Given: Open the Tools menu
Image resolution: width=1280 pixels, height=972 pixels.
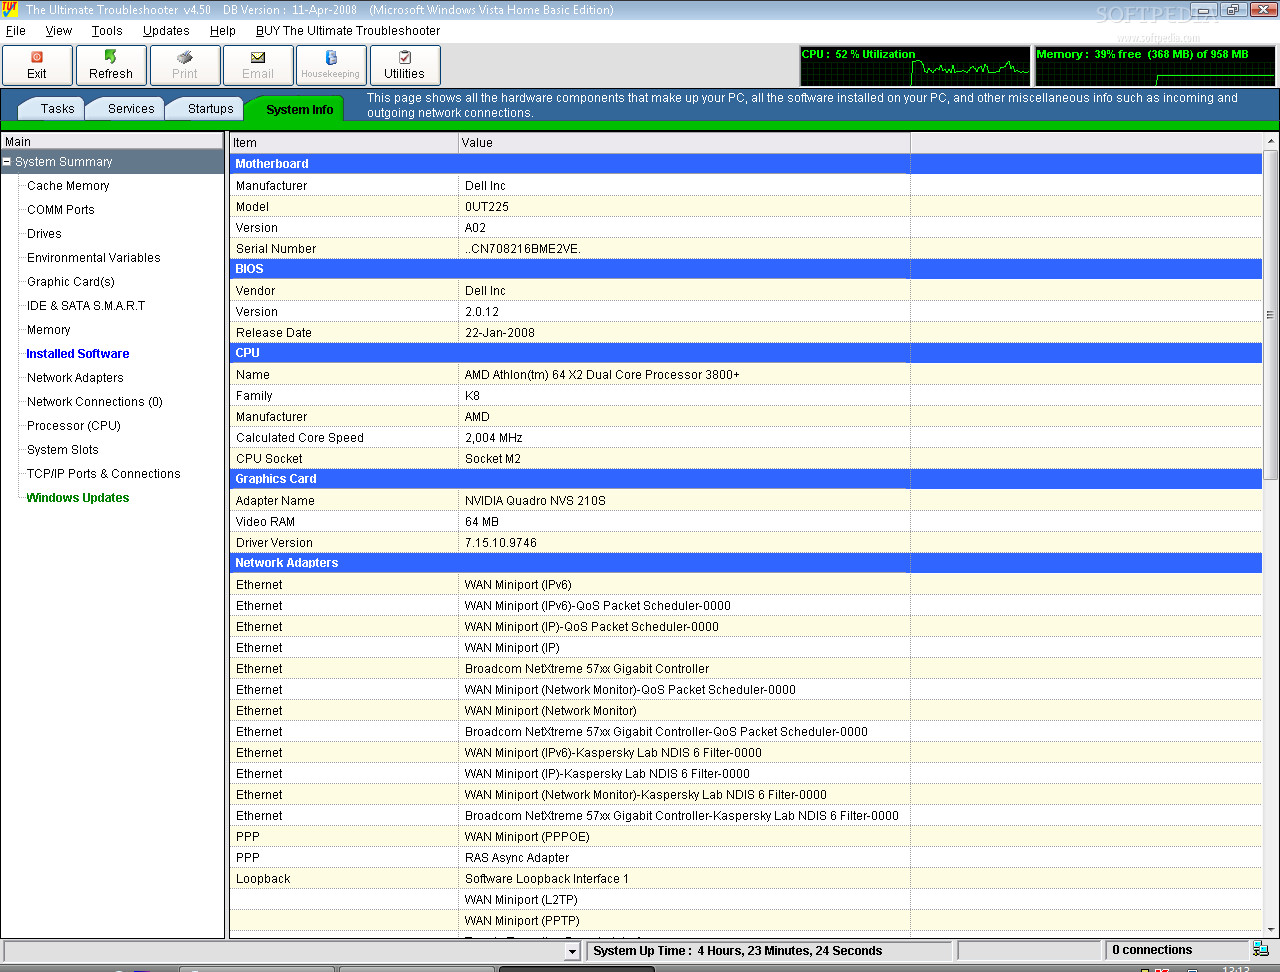Looking at the screenshot, I should coord(106,31).
